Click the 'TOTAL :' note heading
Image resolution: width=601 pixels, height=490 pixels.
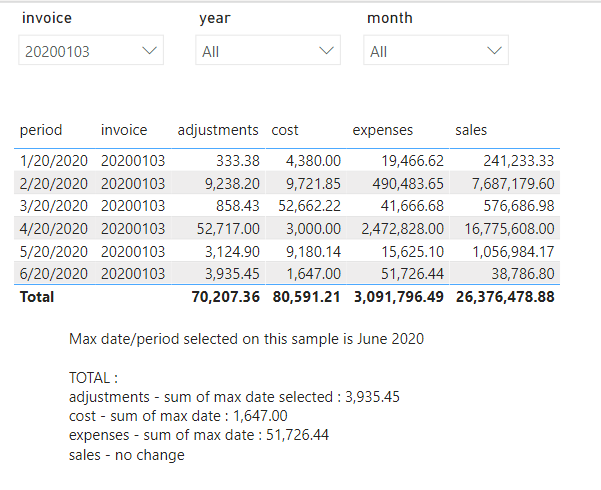(94, 378)
